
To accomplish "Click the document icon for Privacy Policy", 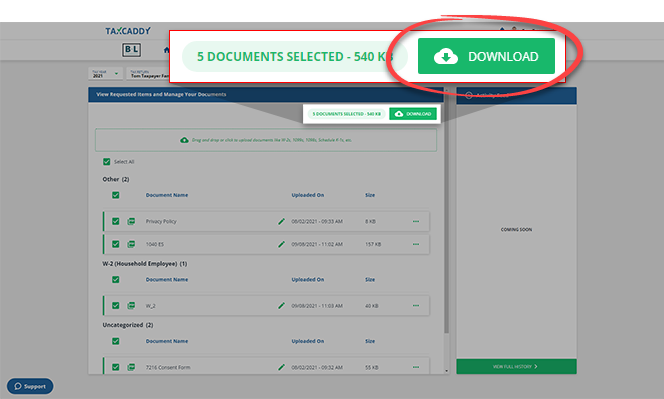I will pyautogui.click(x=131, y=221).
